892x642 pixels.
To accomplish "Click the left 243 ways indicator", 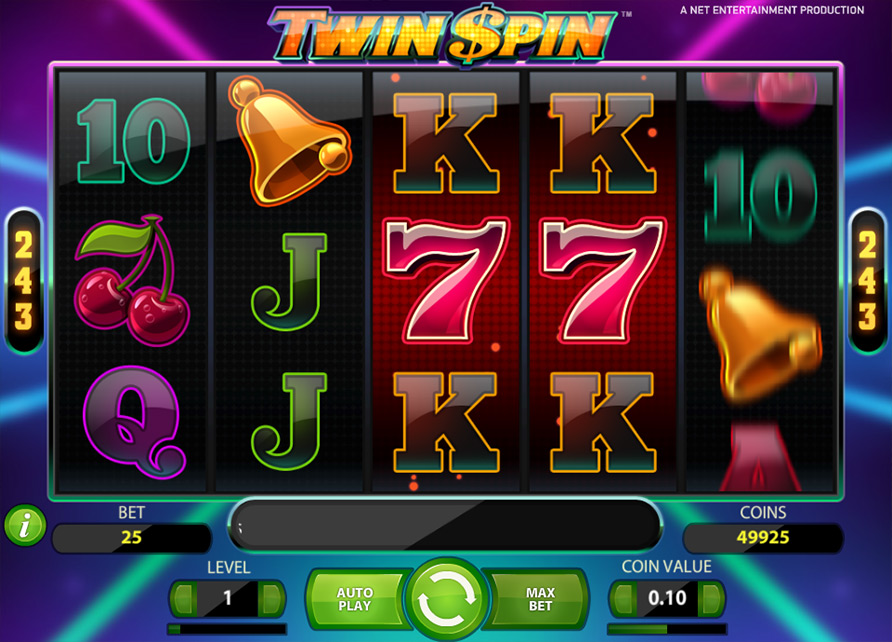I will tap(24, 281).
